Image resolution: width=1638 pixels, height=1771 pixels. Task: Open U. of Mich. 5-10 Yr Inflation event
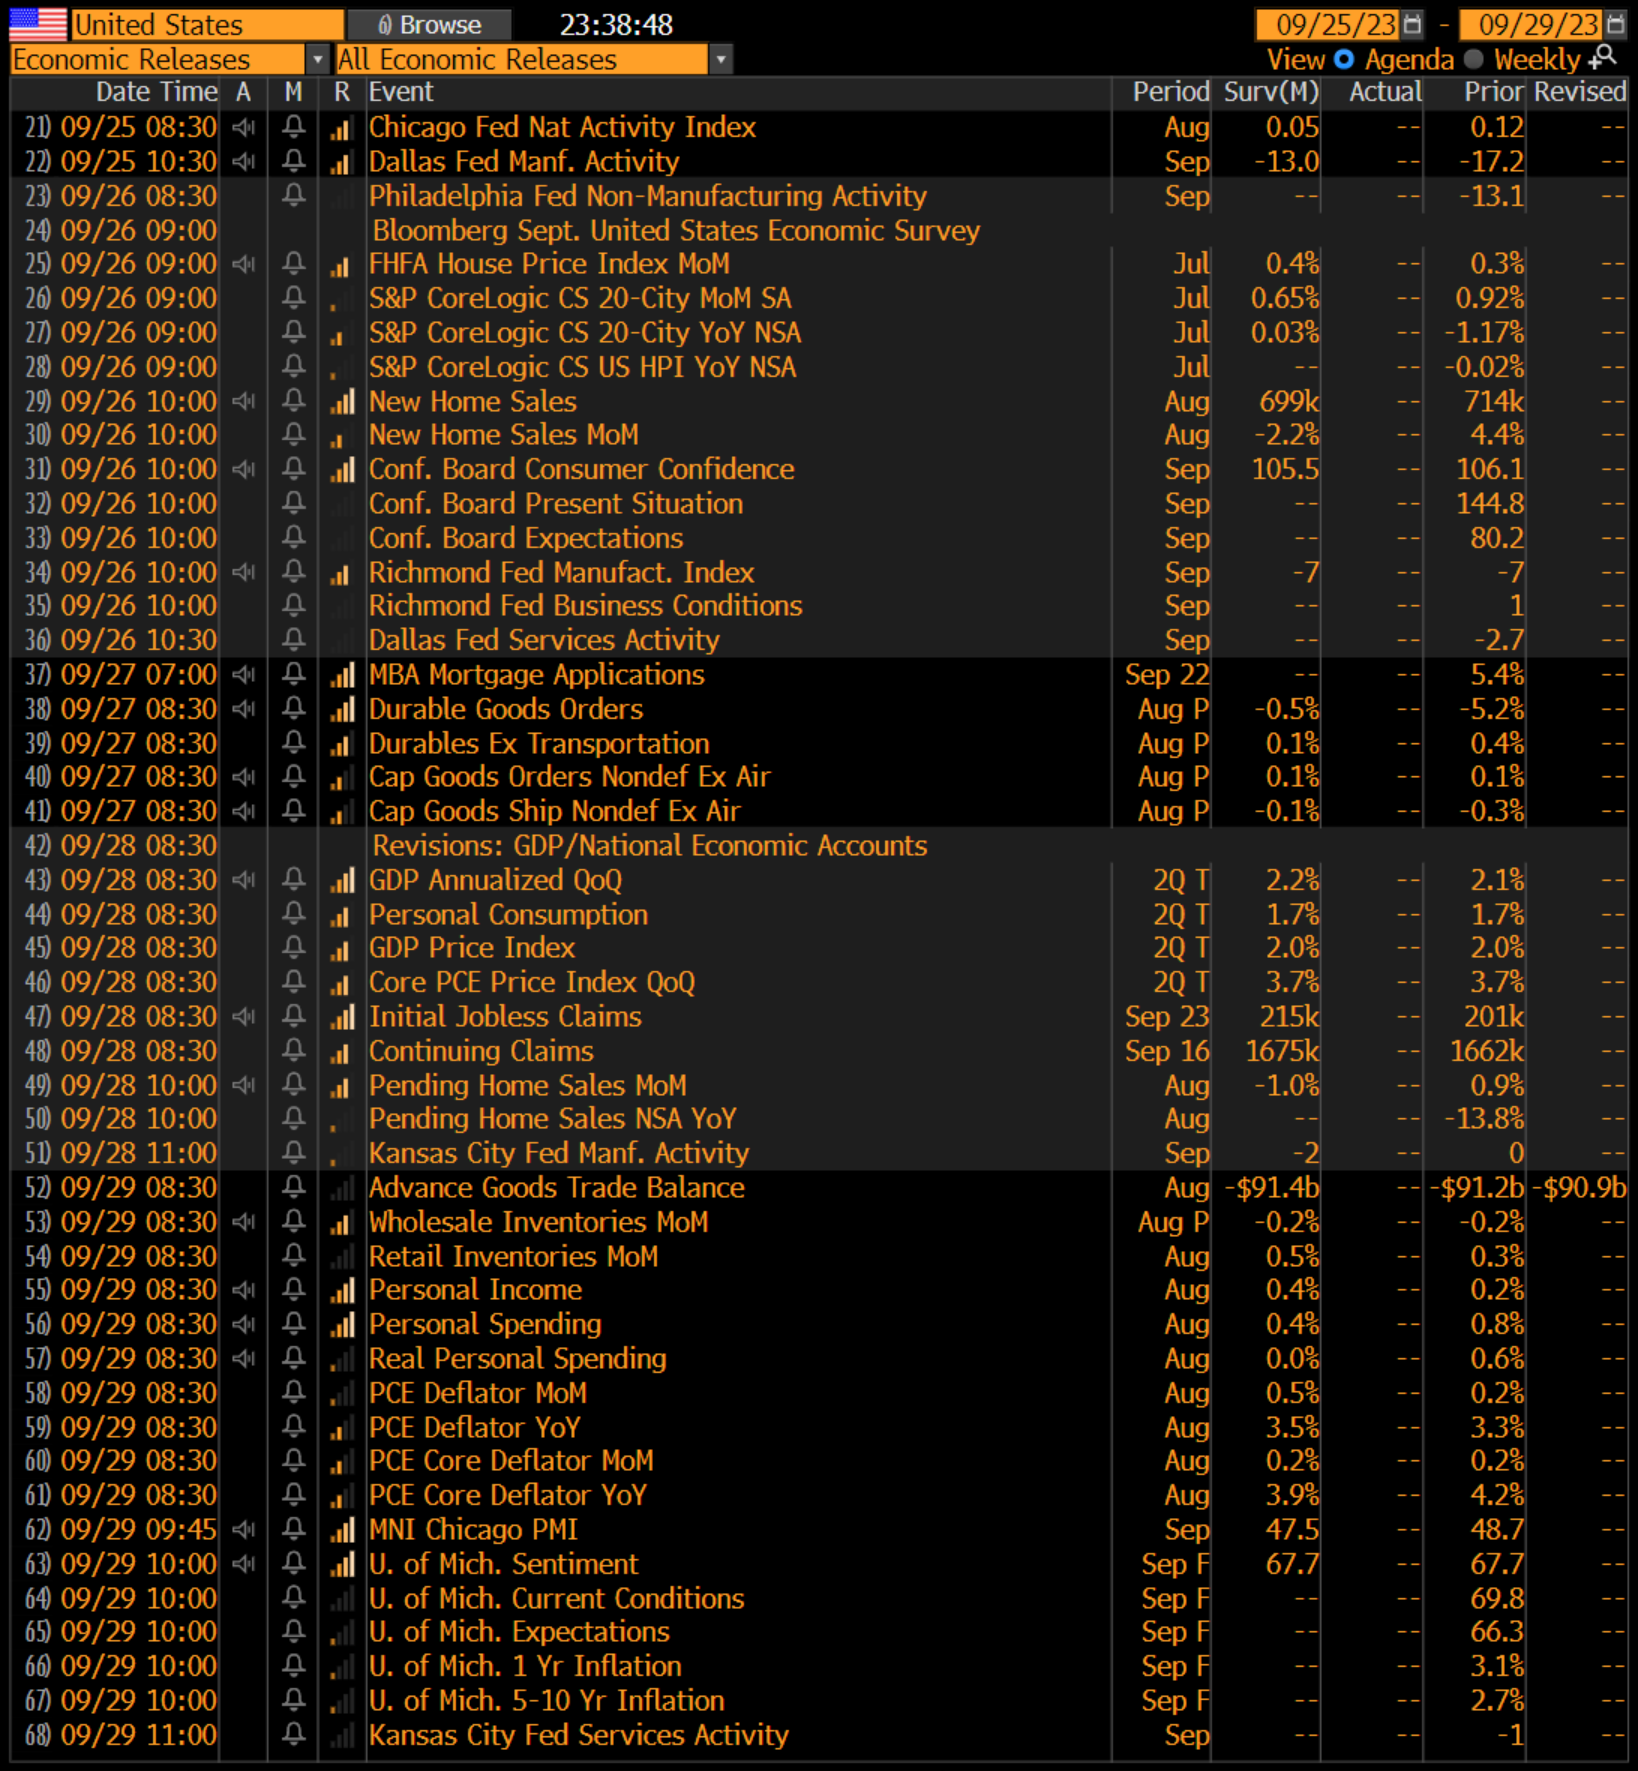pyautogui.click(x=546, y=1701)
